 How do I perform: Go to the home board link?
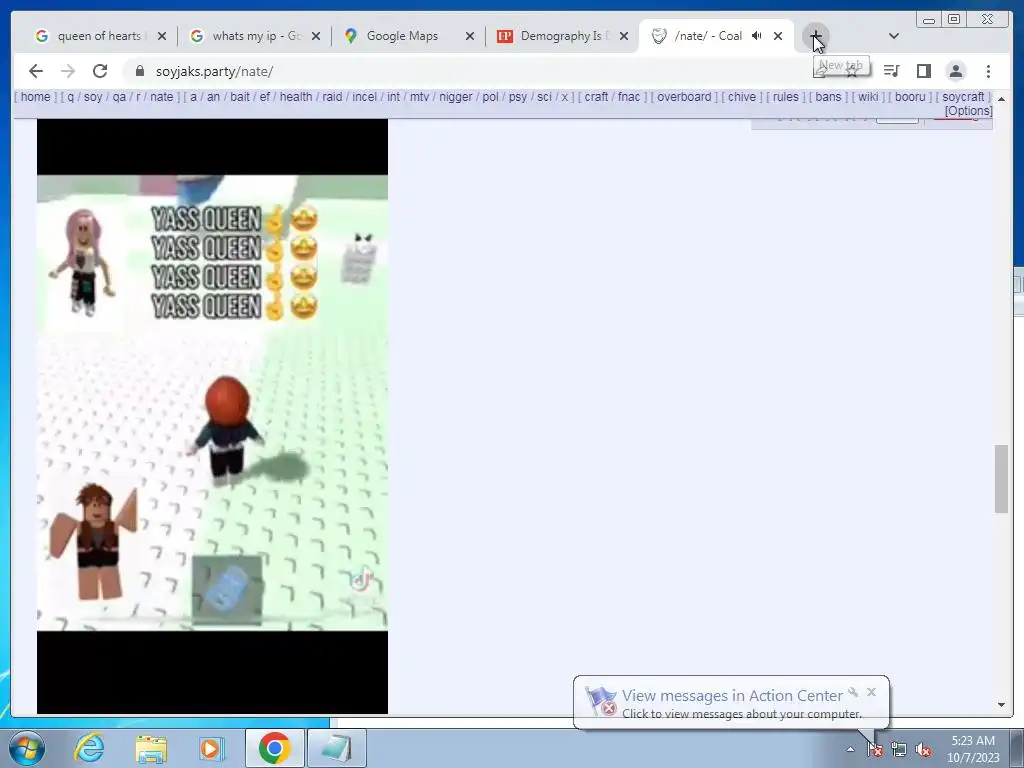tap(35, 97)
